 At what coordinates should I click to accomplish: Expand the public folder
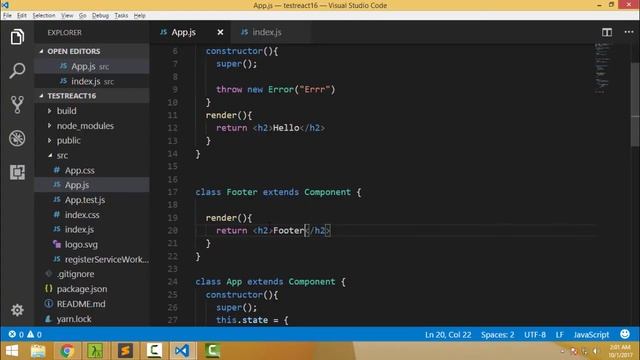(x=49, y=140)
